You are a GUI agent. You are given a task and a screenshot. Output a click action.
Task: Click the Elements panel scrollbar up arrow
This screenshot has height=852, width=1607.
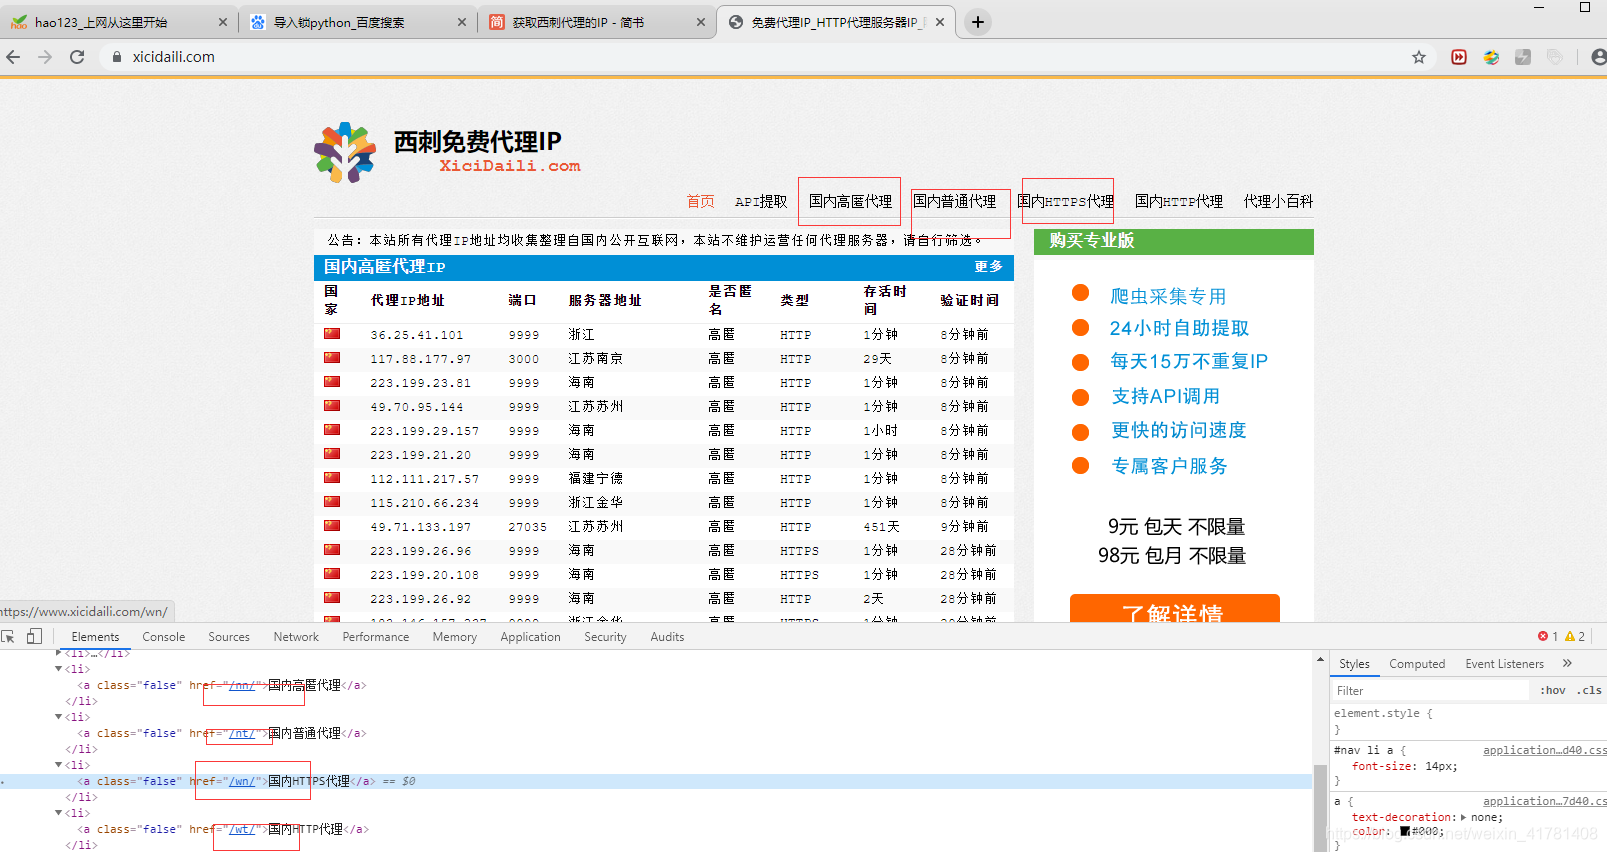pos(1320,659)
